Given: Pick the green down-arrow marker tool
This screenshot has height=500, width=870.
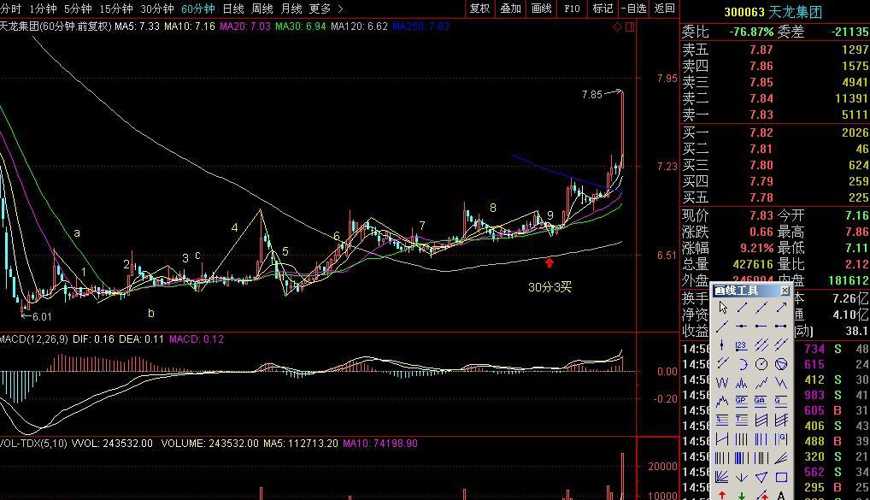Looking at the screenshot, I should (741, 494).
